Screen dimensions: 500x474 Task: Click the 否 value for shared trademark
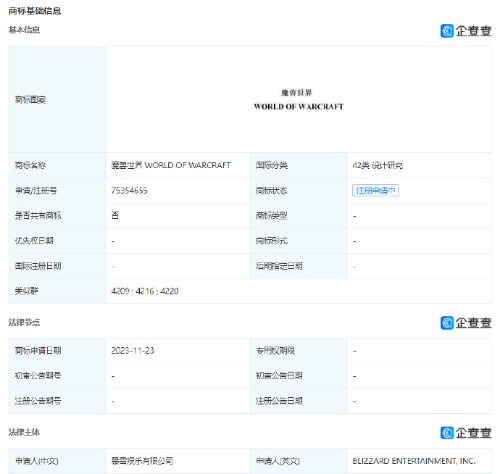tap(115, 216)
